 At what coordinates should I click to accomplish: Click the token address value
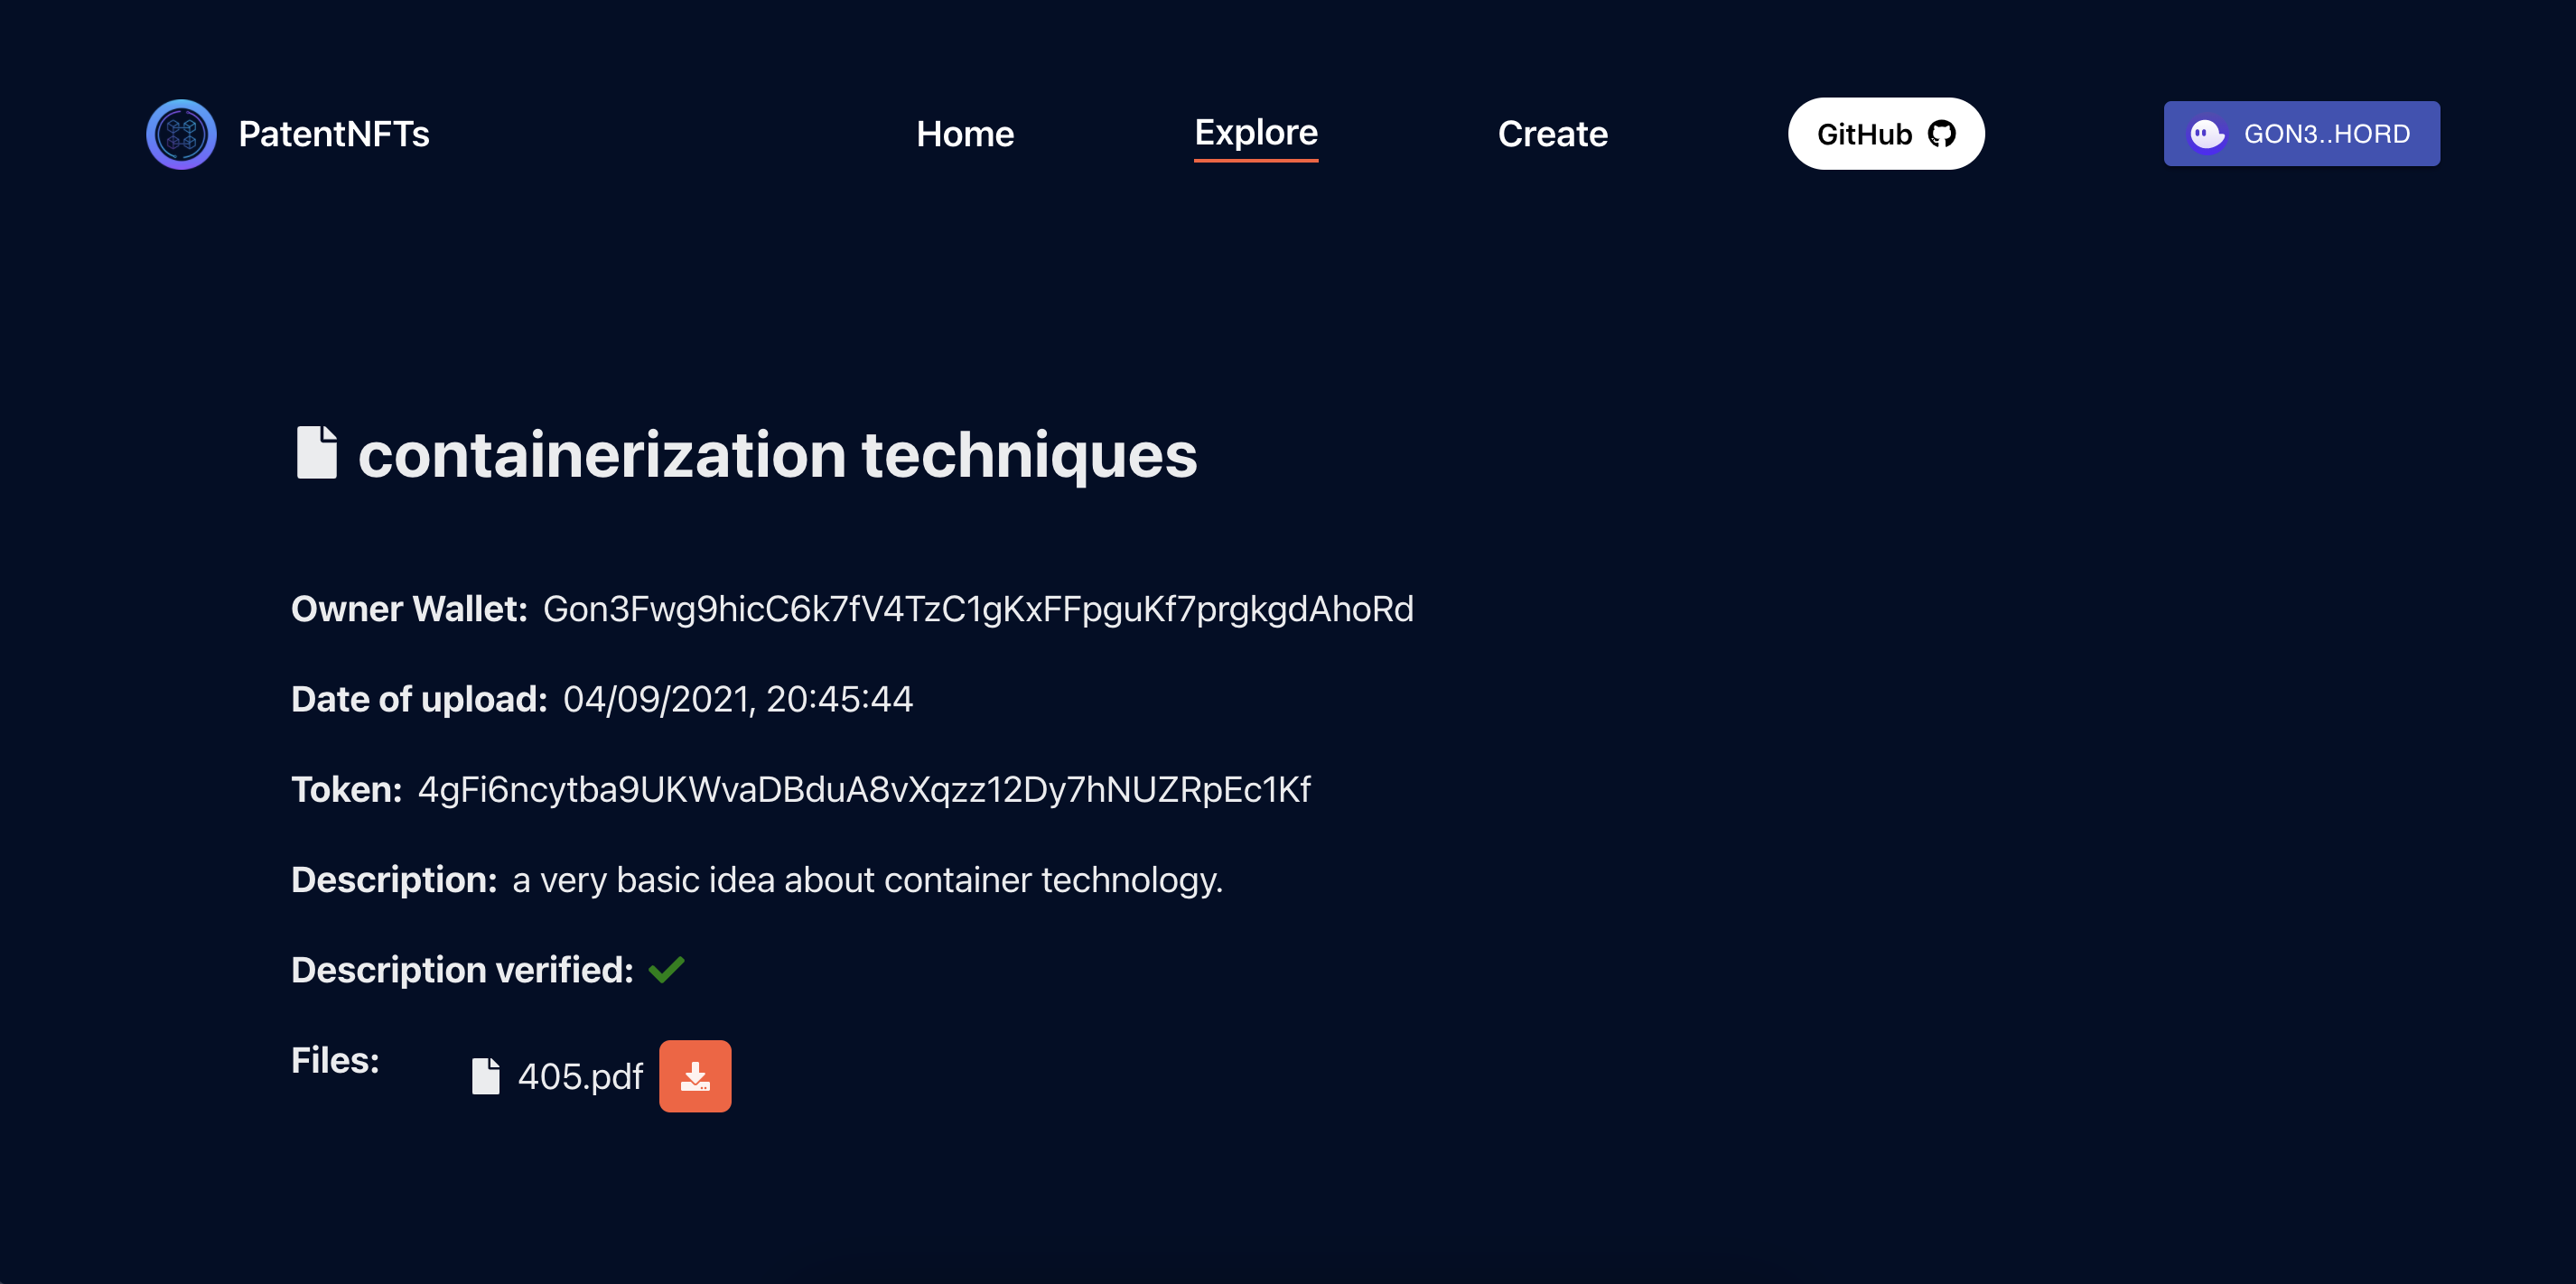[864, 789]
